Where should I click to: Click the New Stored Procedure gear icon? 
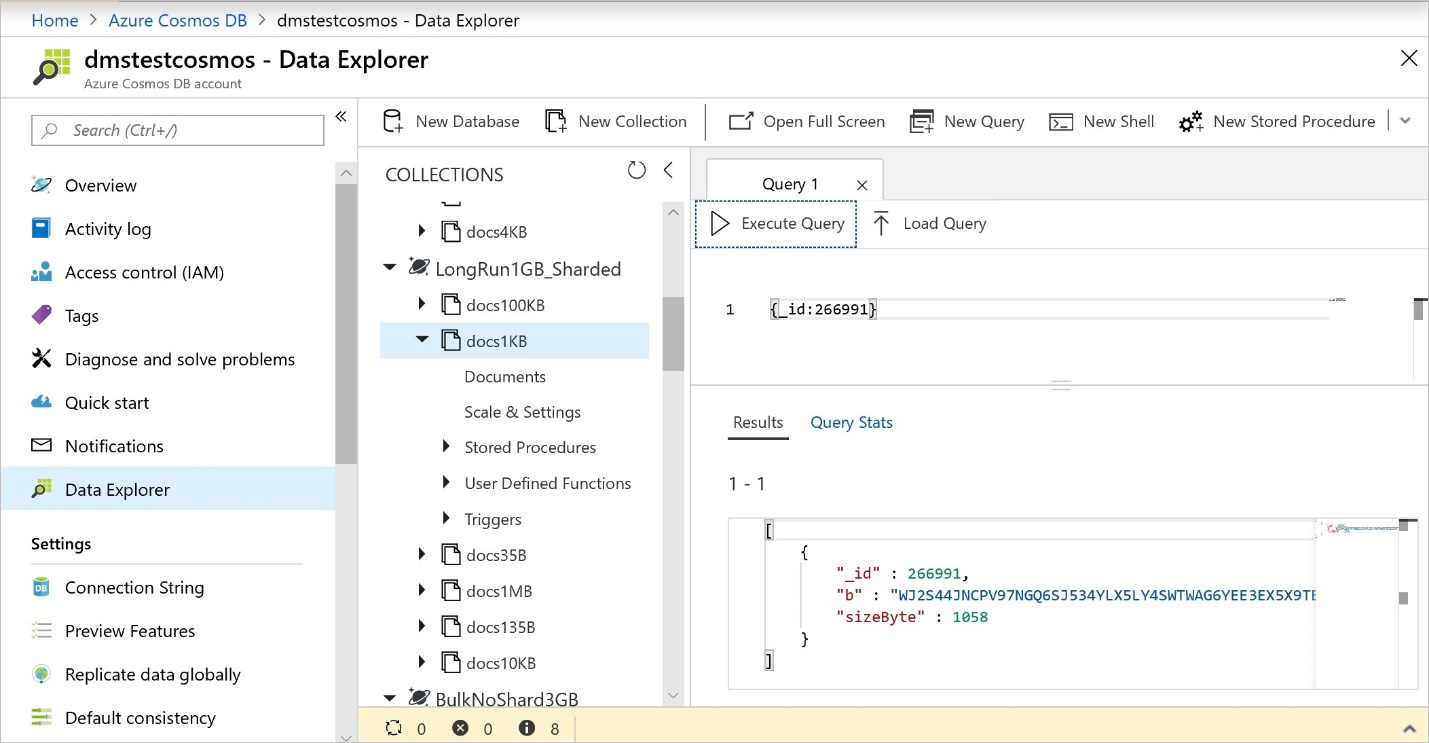1191,122
